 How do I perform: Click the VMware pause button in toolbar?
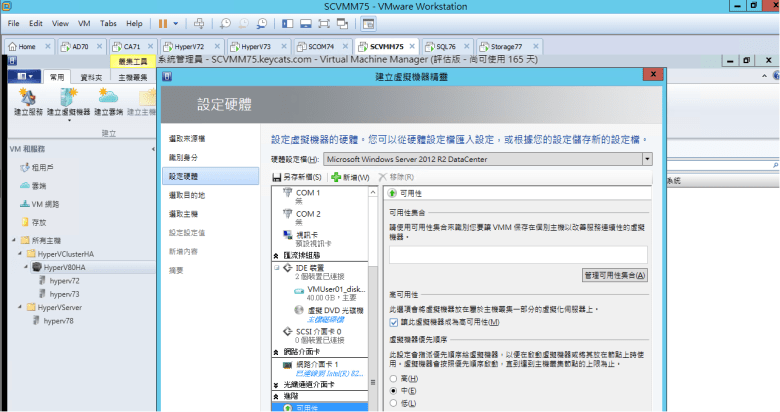pos(164,22)
